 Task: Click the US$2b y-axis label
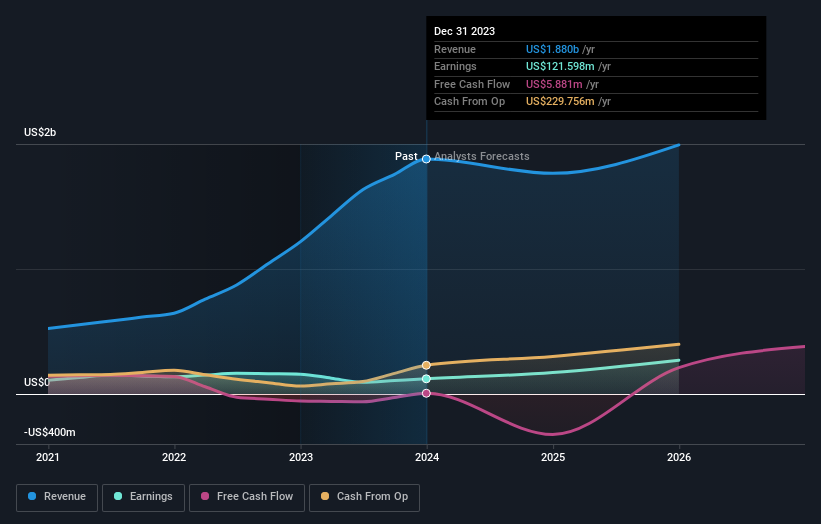[x=40, y=132]
